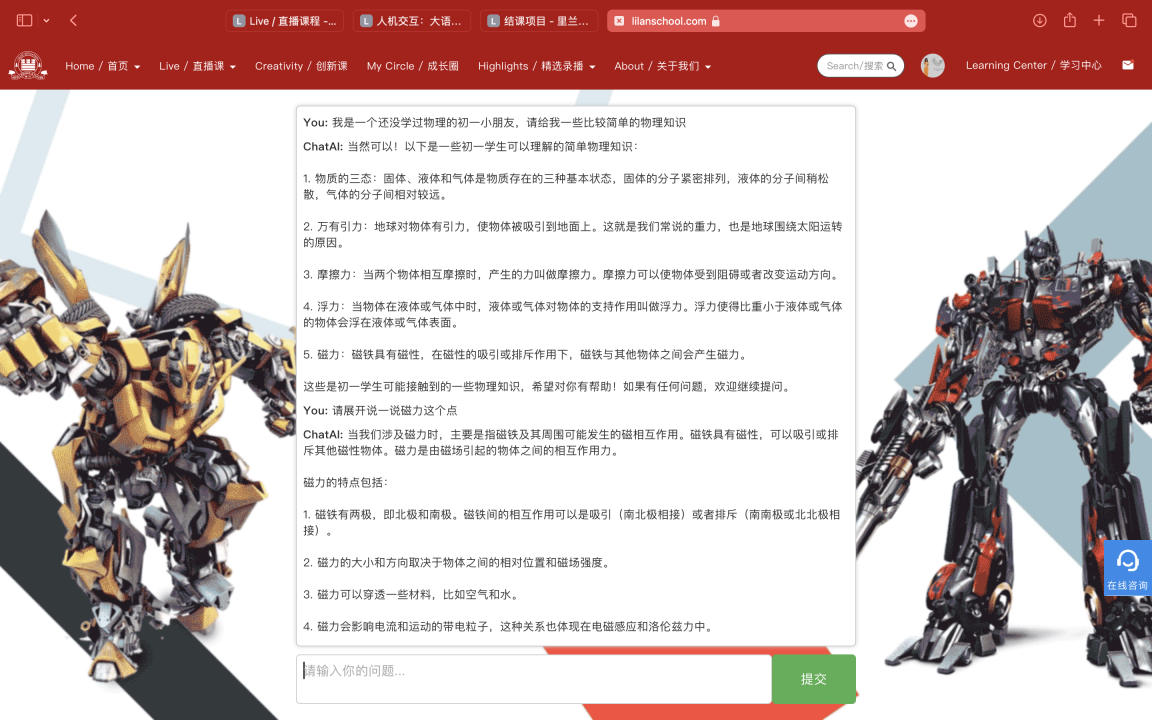Expand the Home / 首页 dropdown
Viewport: 1152px width, 720px height.
pos(102,66)
